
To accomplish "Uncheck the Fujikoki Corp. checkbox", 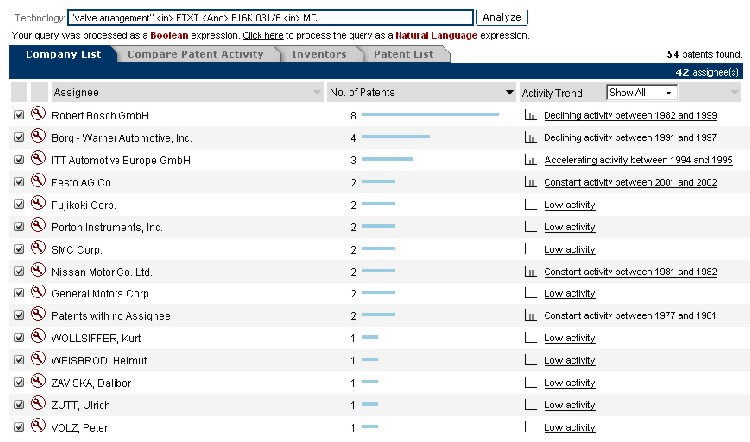I will click(x=19, y=204).
